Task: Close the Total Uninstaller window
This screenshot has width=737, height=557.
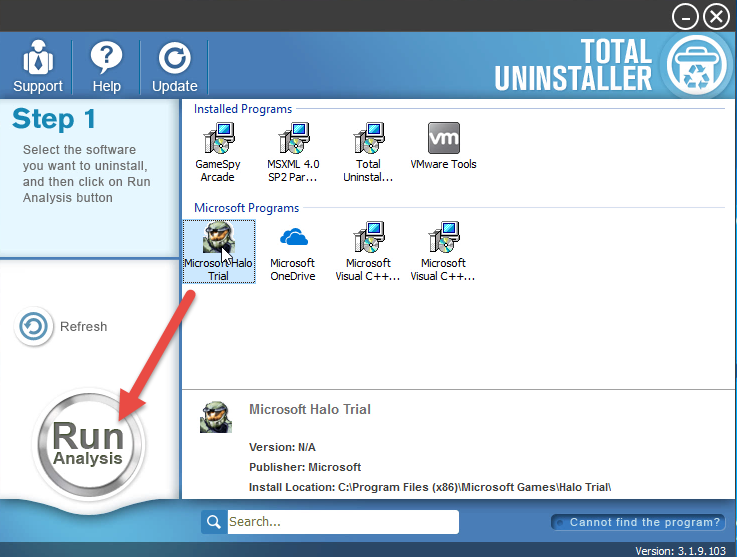Action: [716, 17]
